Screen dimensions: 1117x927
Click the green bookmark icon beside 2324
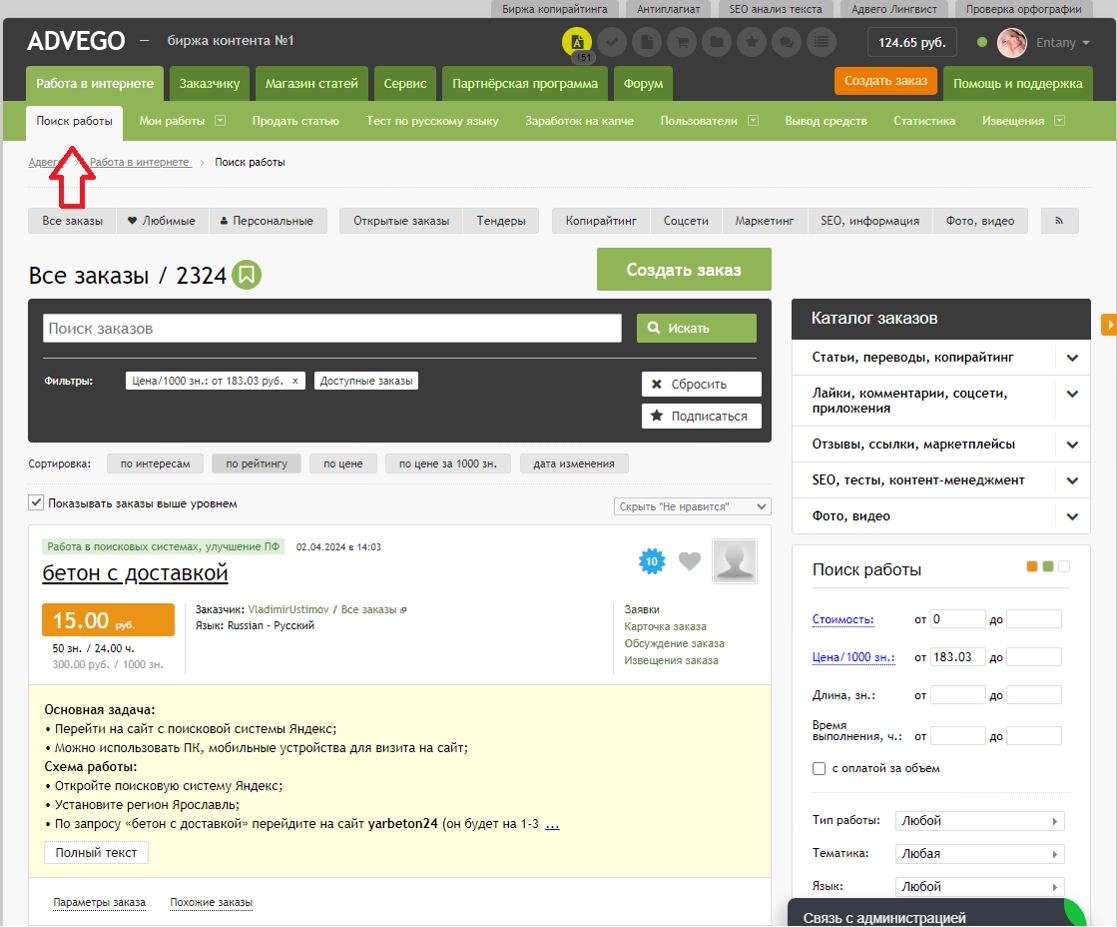point(246,274)
